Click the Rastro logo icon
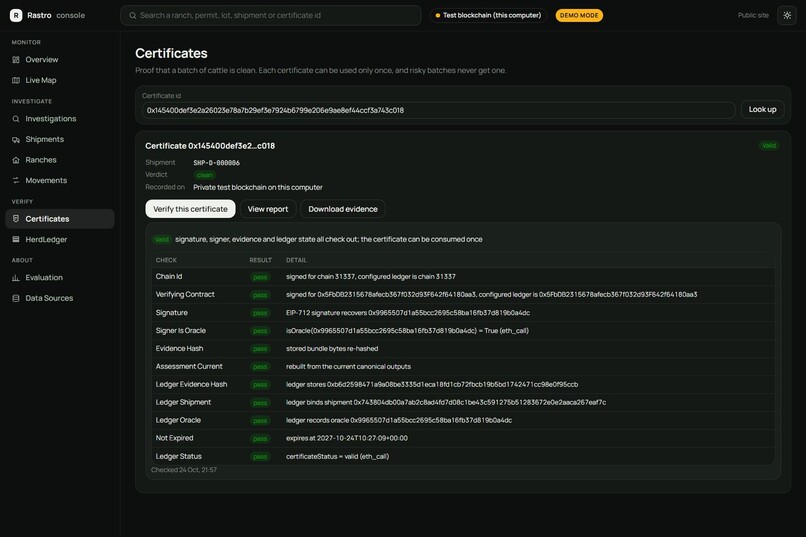806x537 pixels. [16, 15]
